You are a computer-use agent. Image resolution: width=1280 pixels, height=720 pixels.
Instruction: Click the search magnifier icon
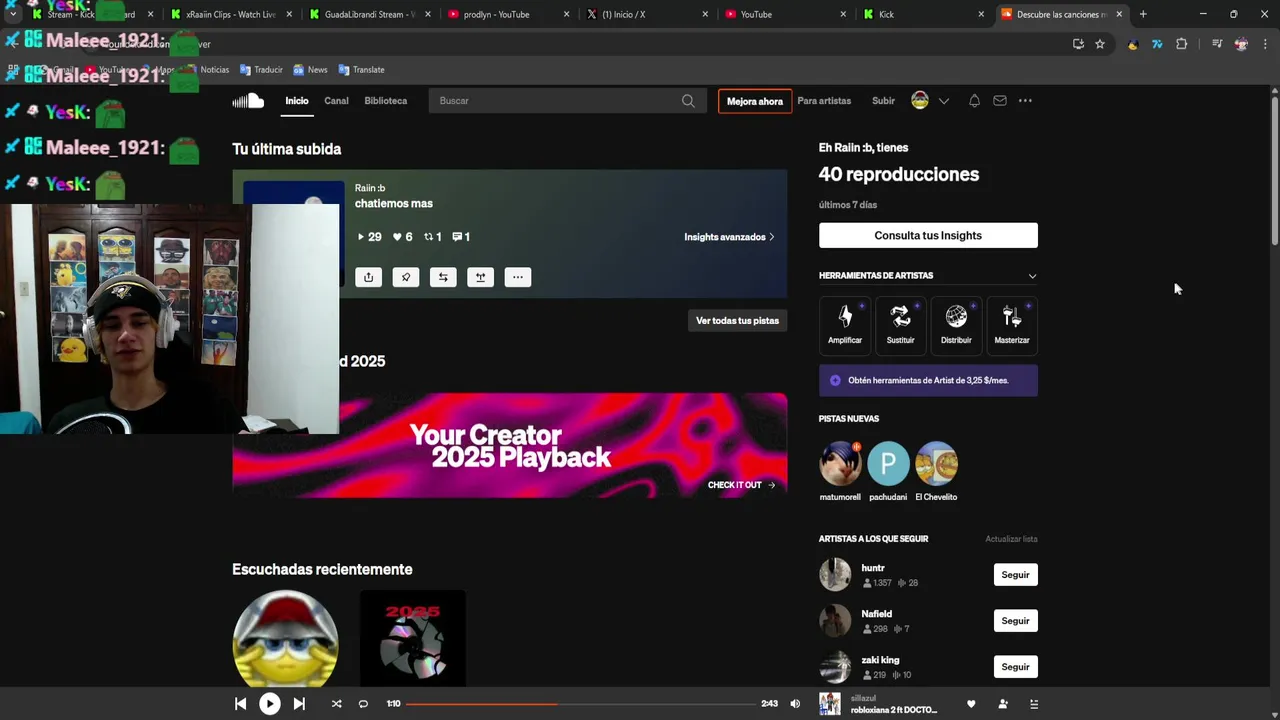coord(688,101)
